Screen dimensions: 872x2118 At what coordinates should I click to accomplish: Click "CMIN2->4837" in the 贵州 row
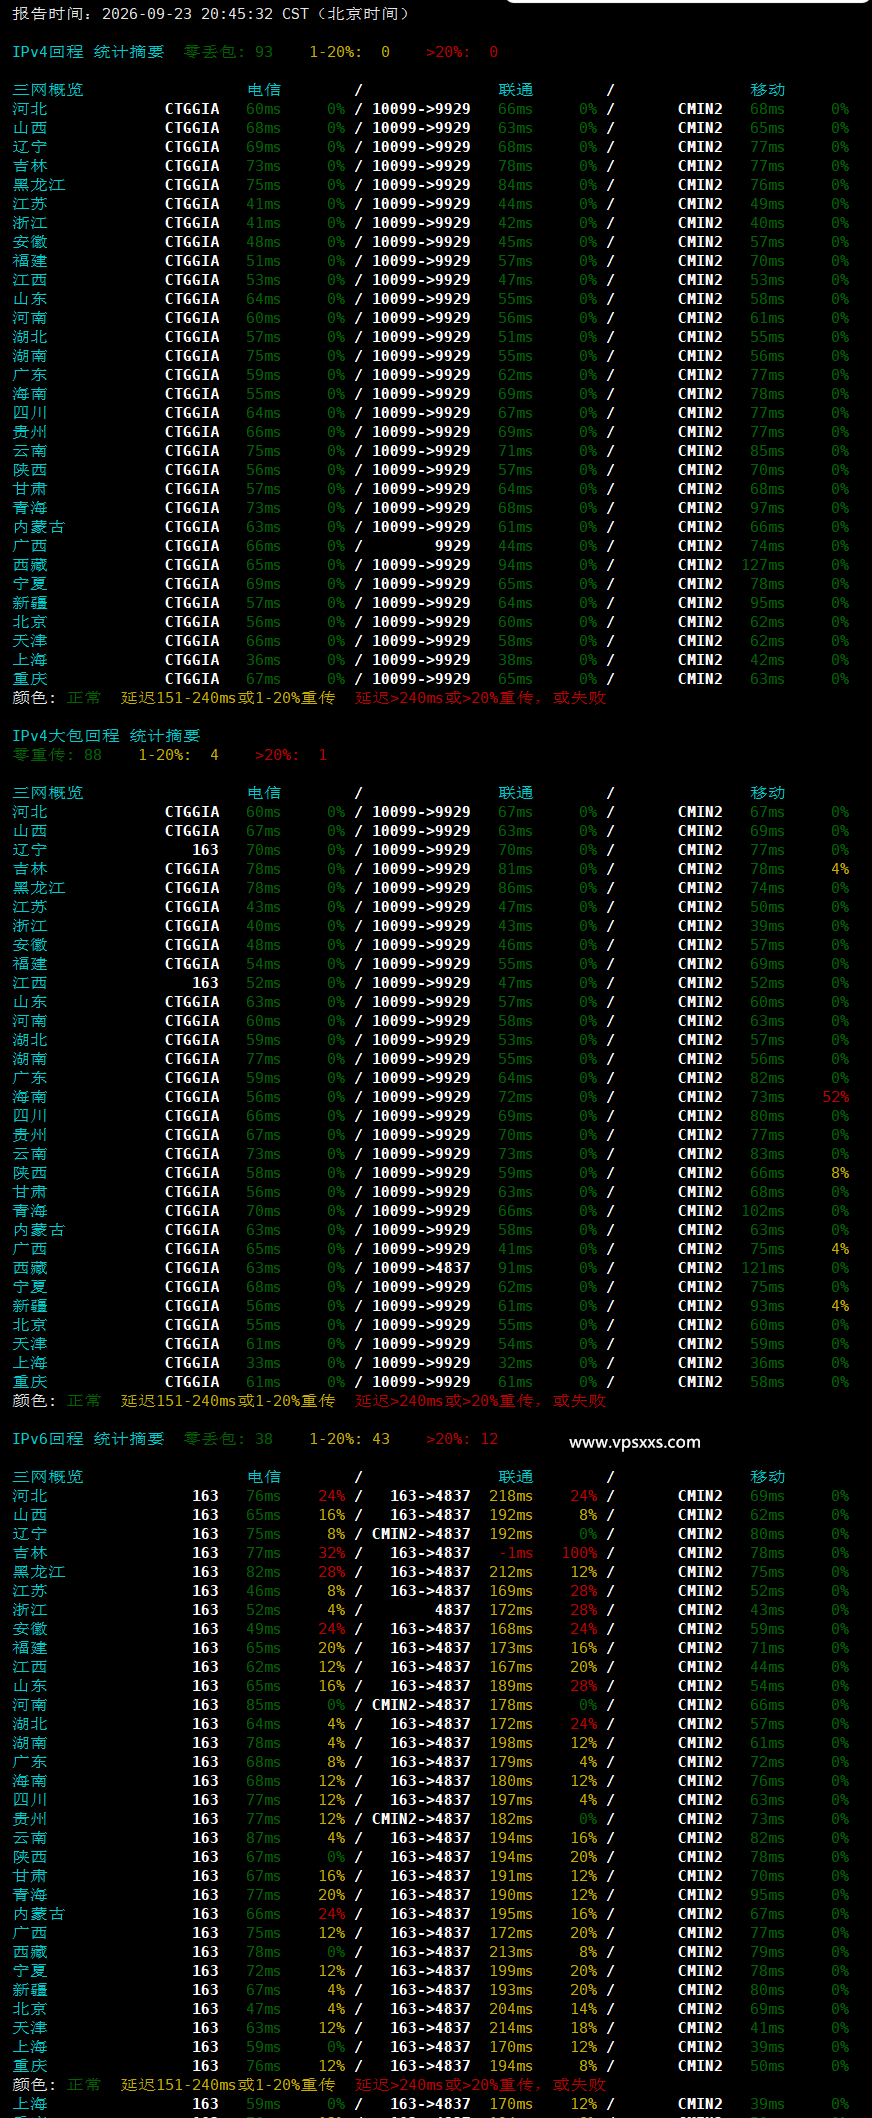[421, 1819]
